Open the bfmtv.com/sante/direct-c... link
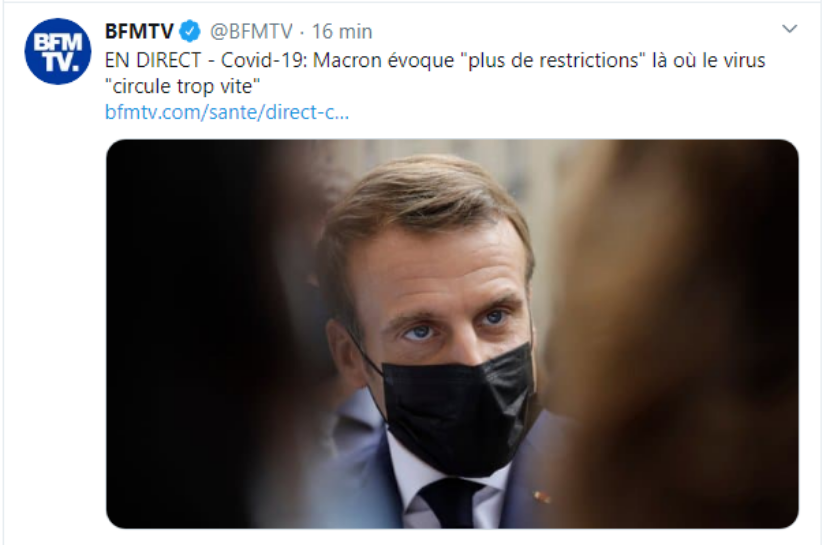Image resolution: width=827 pixels, height=556 pixels. coord(227,112)
